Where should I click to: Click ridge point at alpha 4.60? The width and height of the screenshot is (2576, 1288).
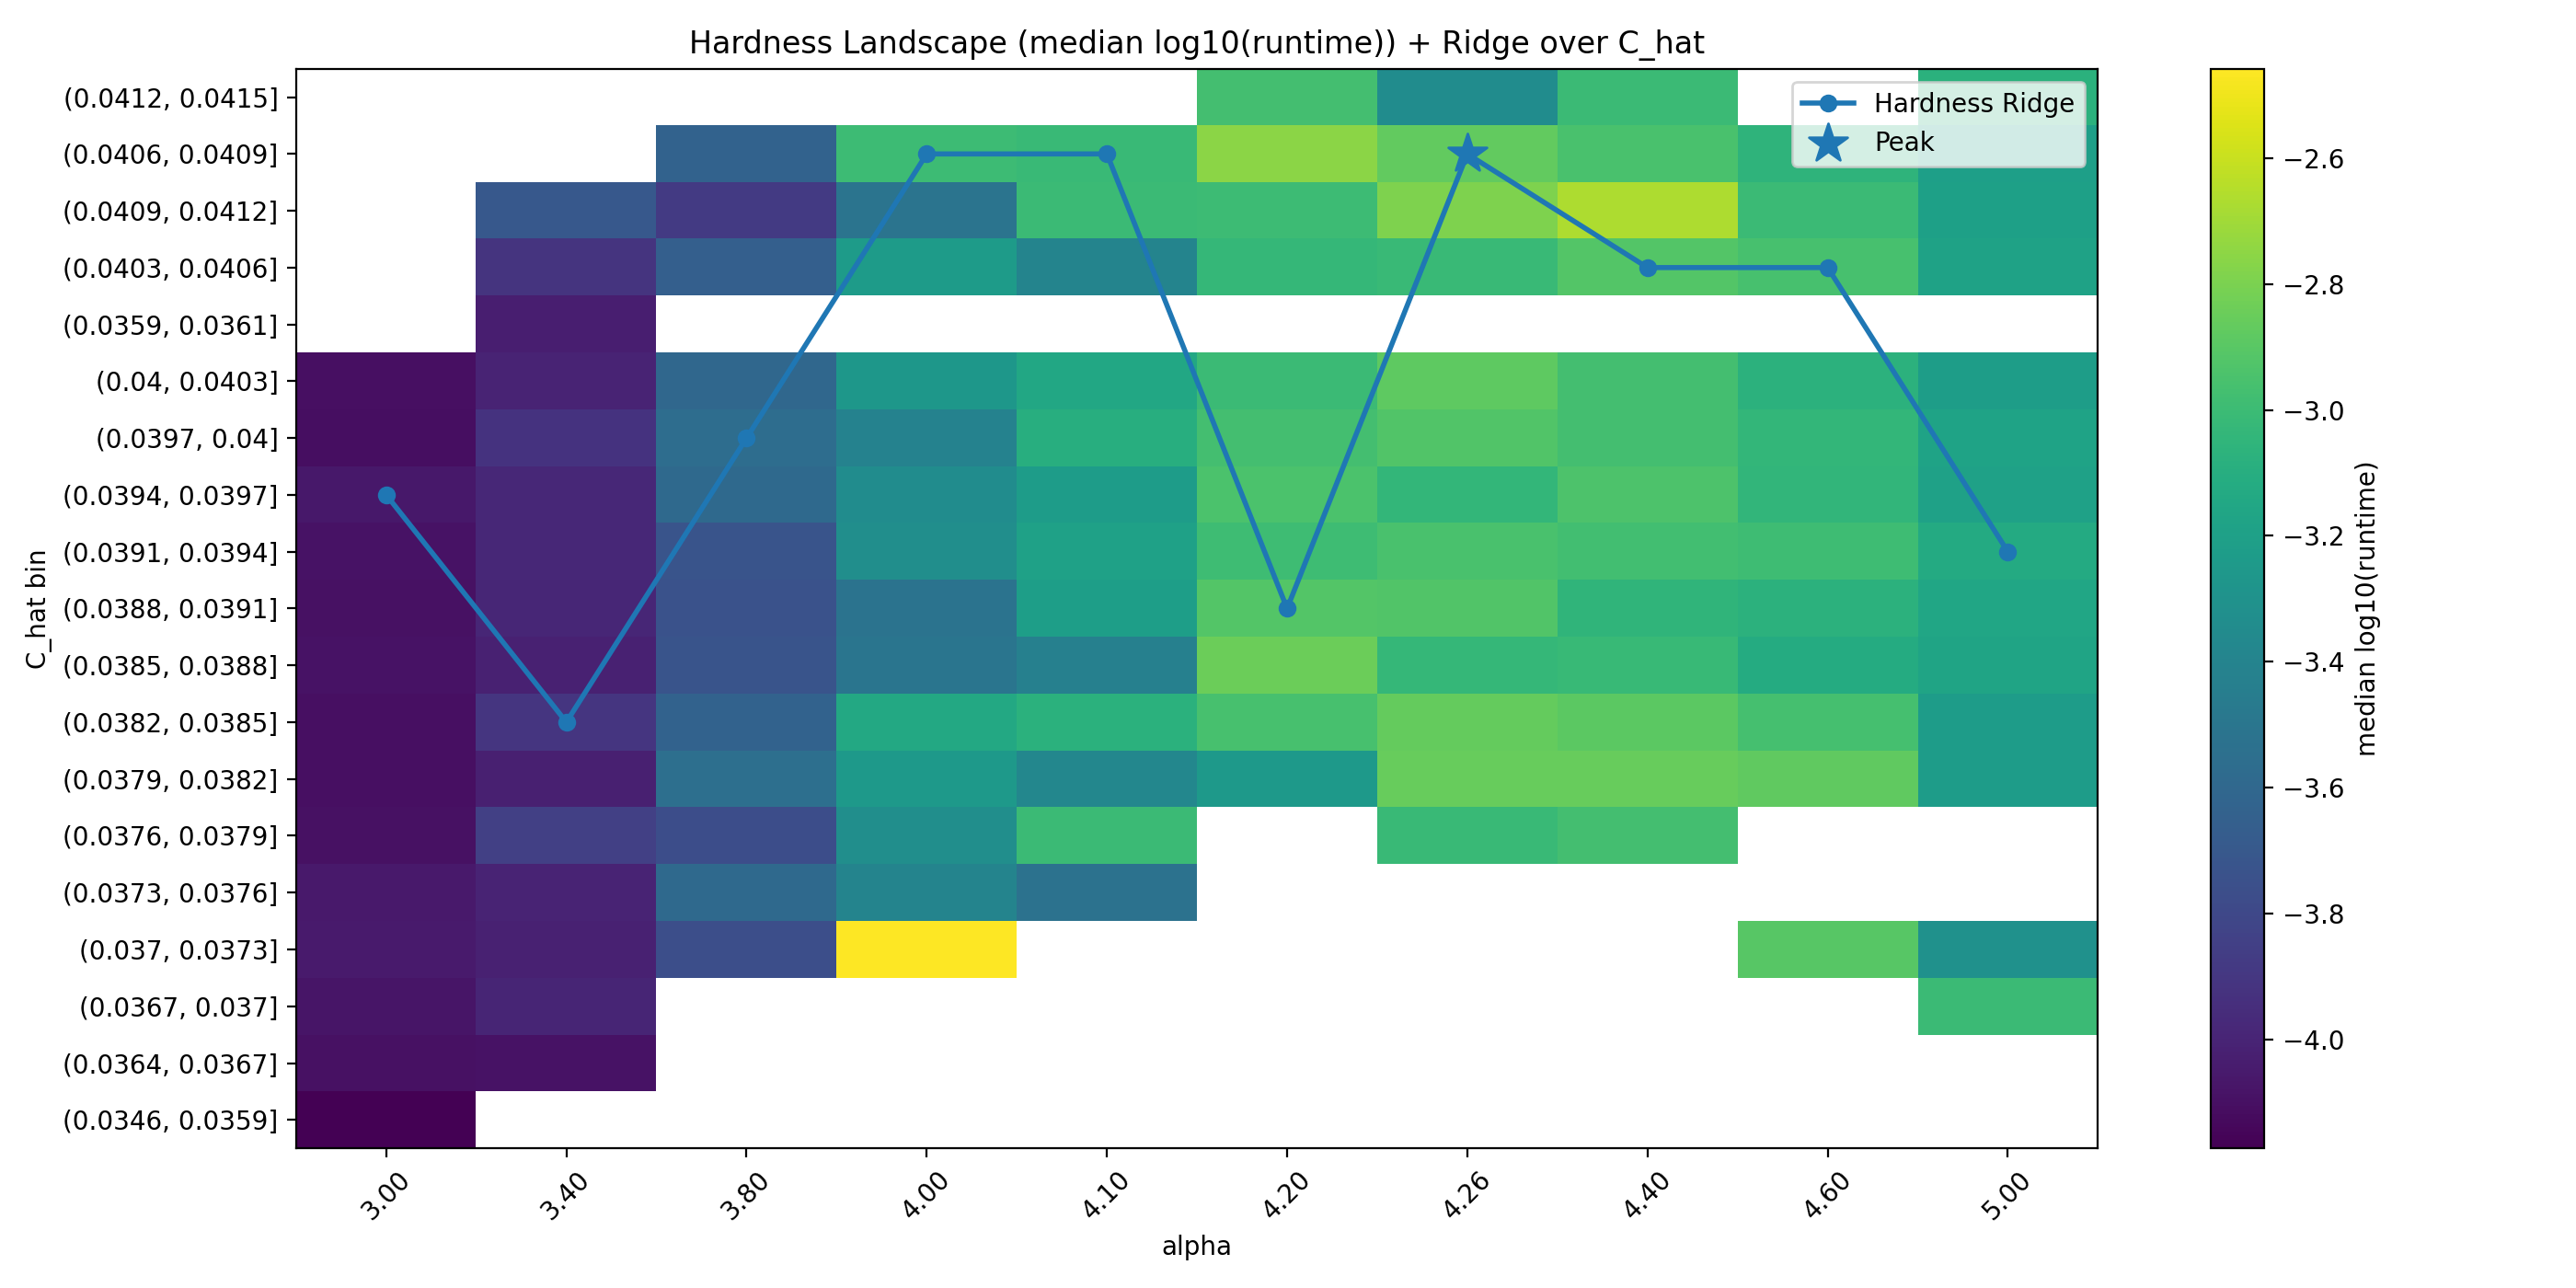point(1828,268)
